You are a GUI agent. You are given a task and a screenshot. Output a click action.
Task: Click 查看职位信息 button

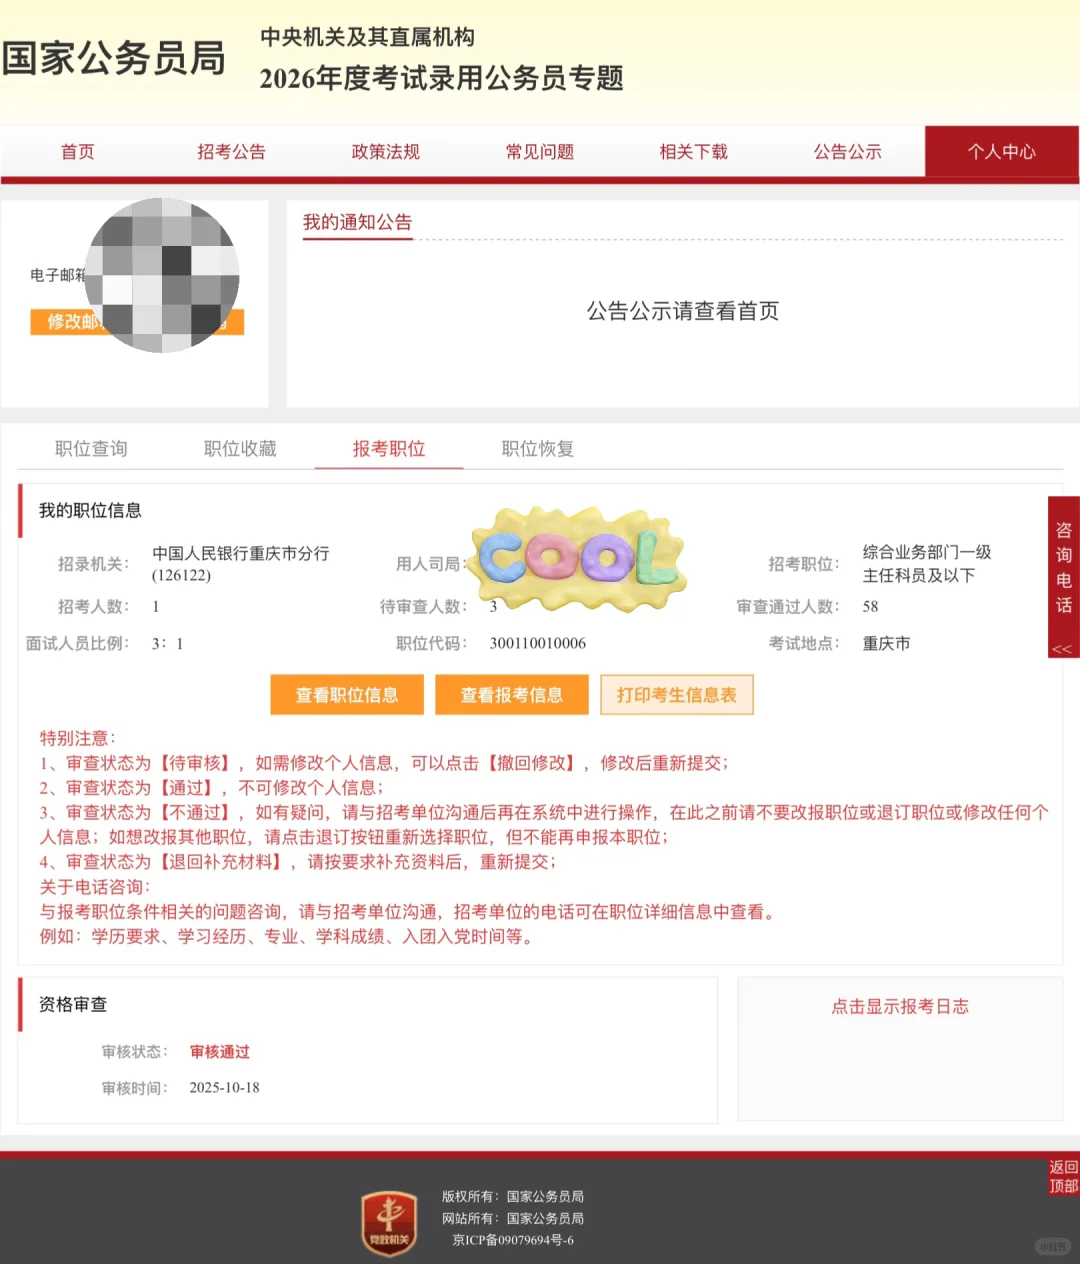coord(346,694)
